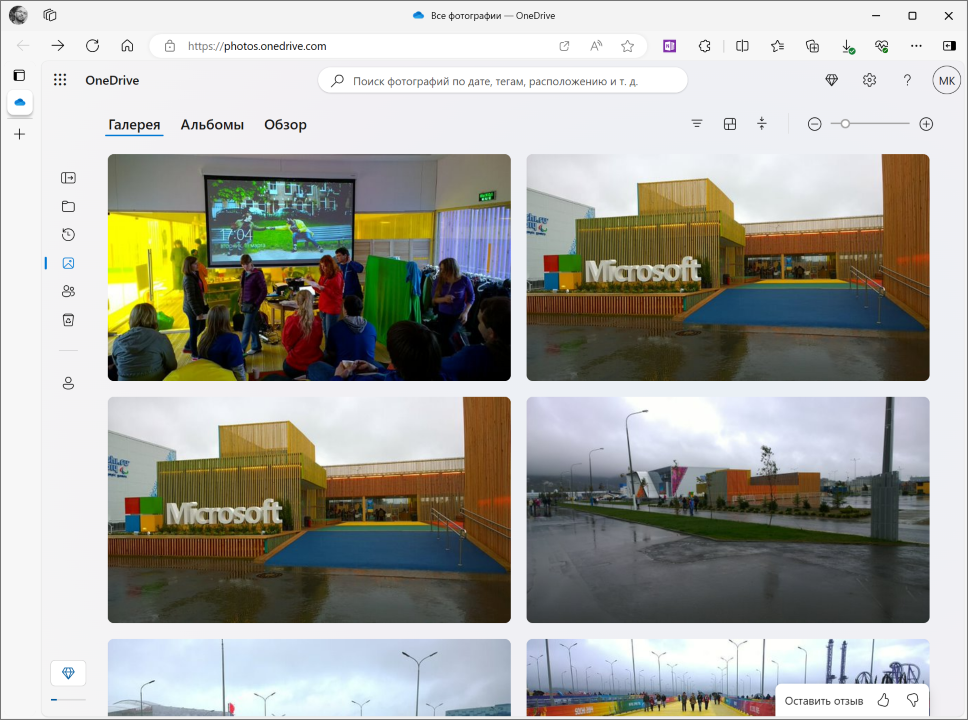
Task: Open tab actions menu
Action: pyautogui.click(x=20, y=75)
